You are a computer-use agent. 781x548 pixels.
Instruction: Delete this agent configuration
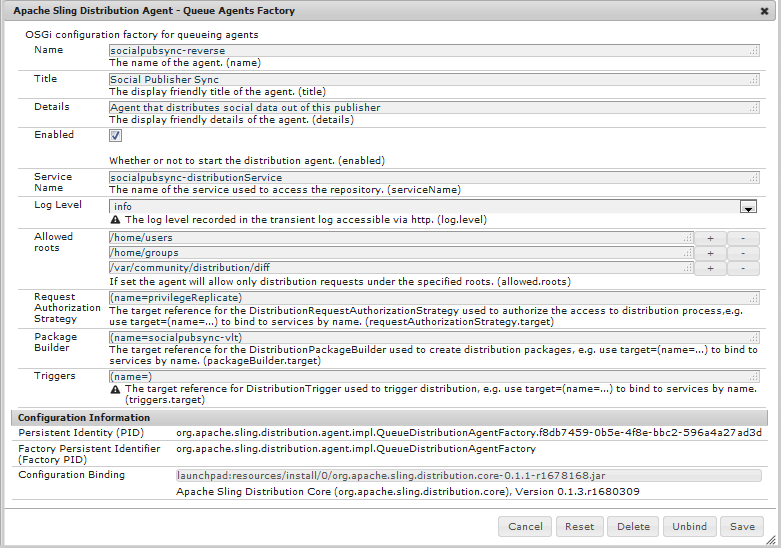click(x=633, y=527)
